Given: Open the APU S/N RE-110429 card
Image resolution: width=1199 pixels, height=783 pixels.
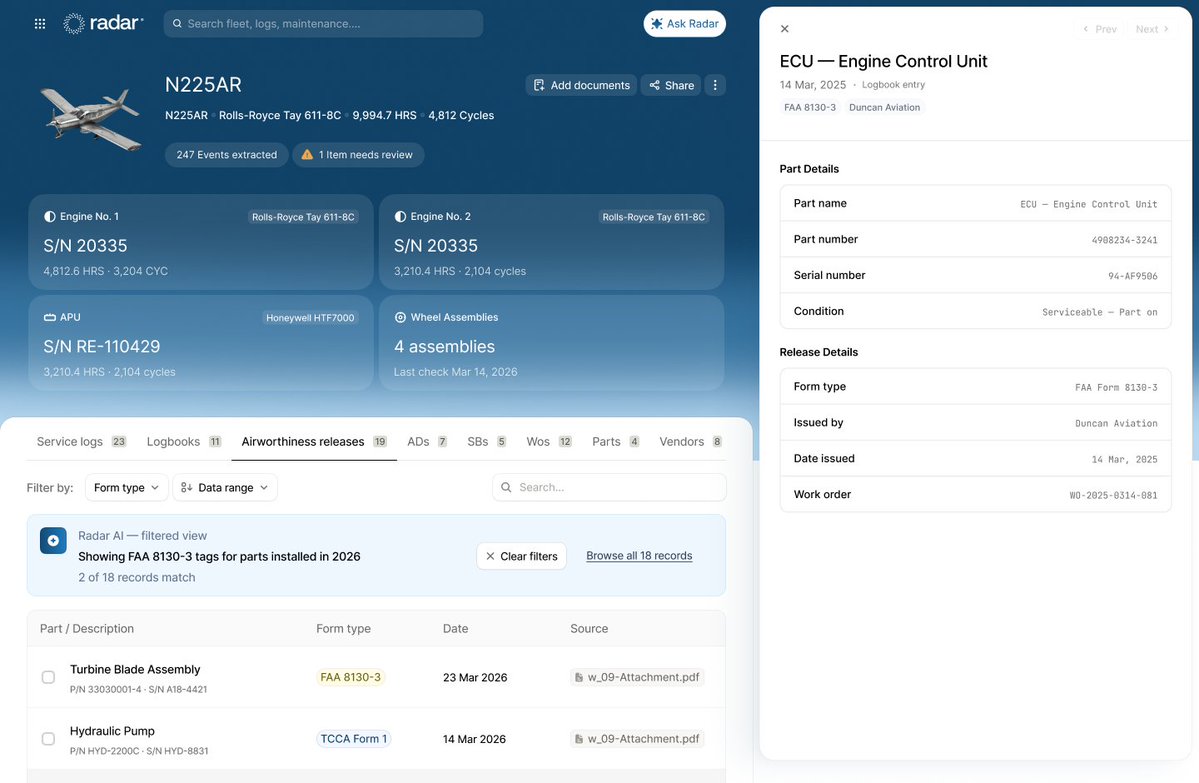Looking at the screenshot, I should click(x=200, y=343).
